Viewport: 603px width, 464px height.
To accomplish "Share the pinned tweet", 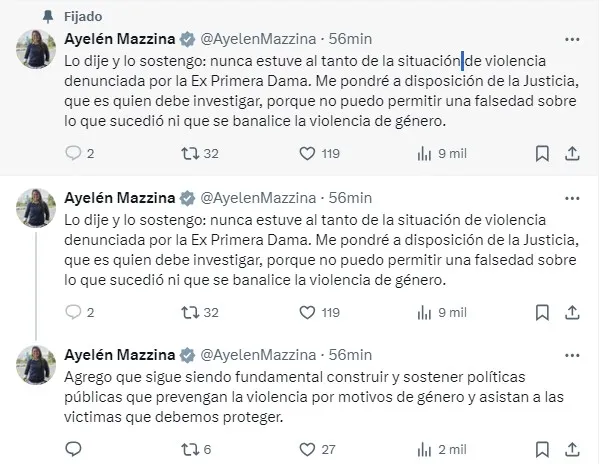I will [571, 153].
